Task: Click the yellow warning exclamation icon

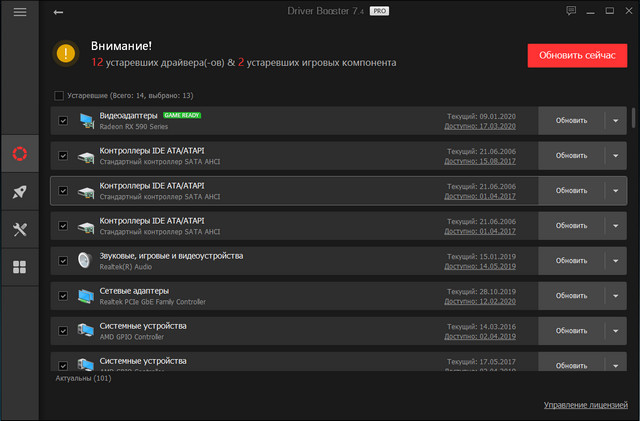Action: click(66, 53)
